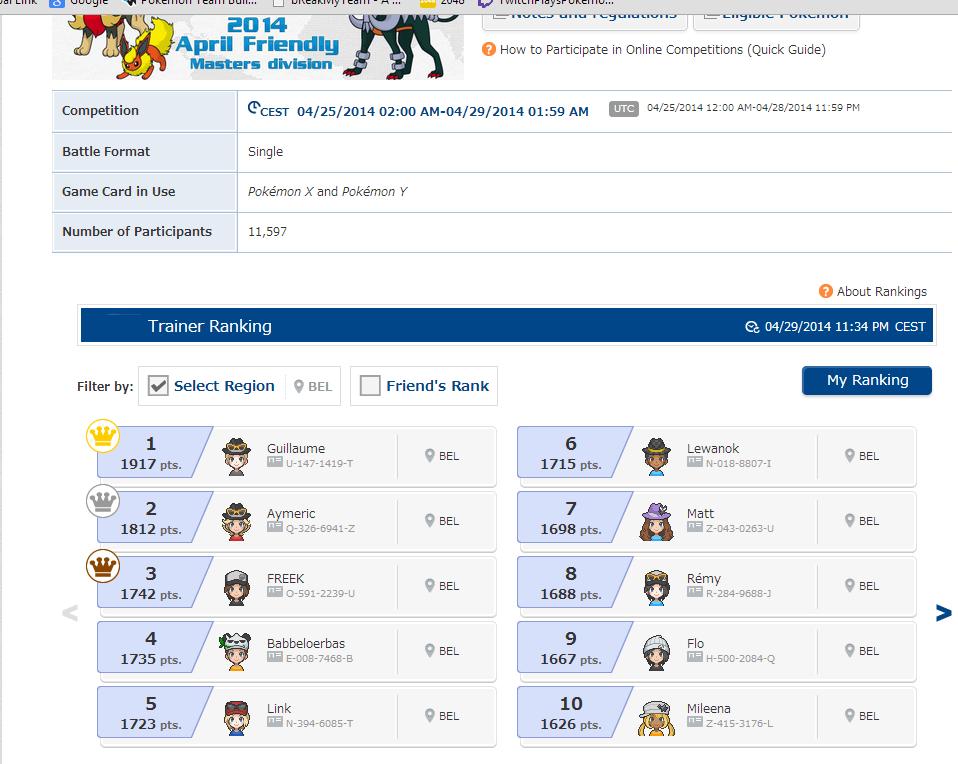Go to previous ranking page arrow
The image size is (958, 764).
[x=70, y=612]
